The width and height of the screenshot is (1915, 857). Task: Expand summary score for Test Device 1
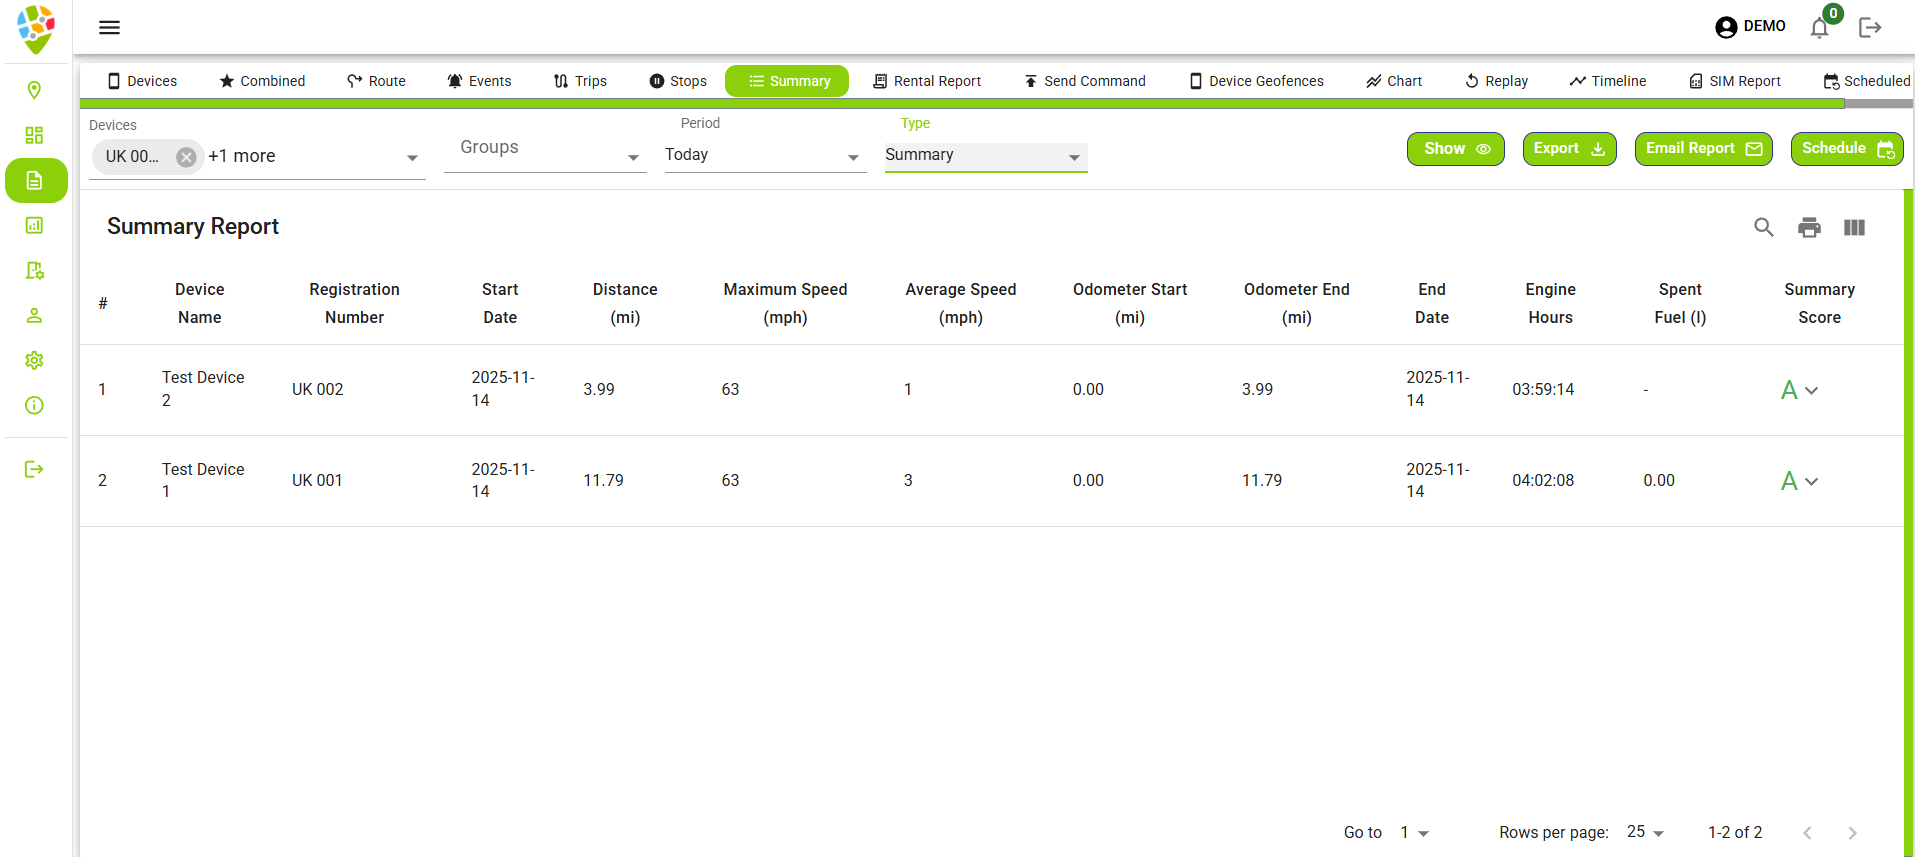(1811, 481)
